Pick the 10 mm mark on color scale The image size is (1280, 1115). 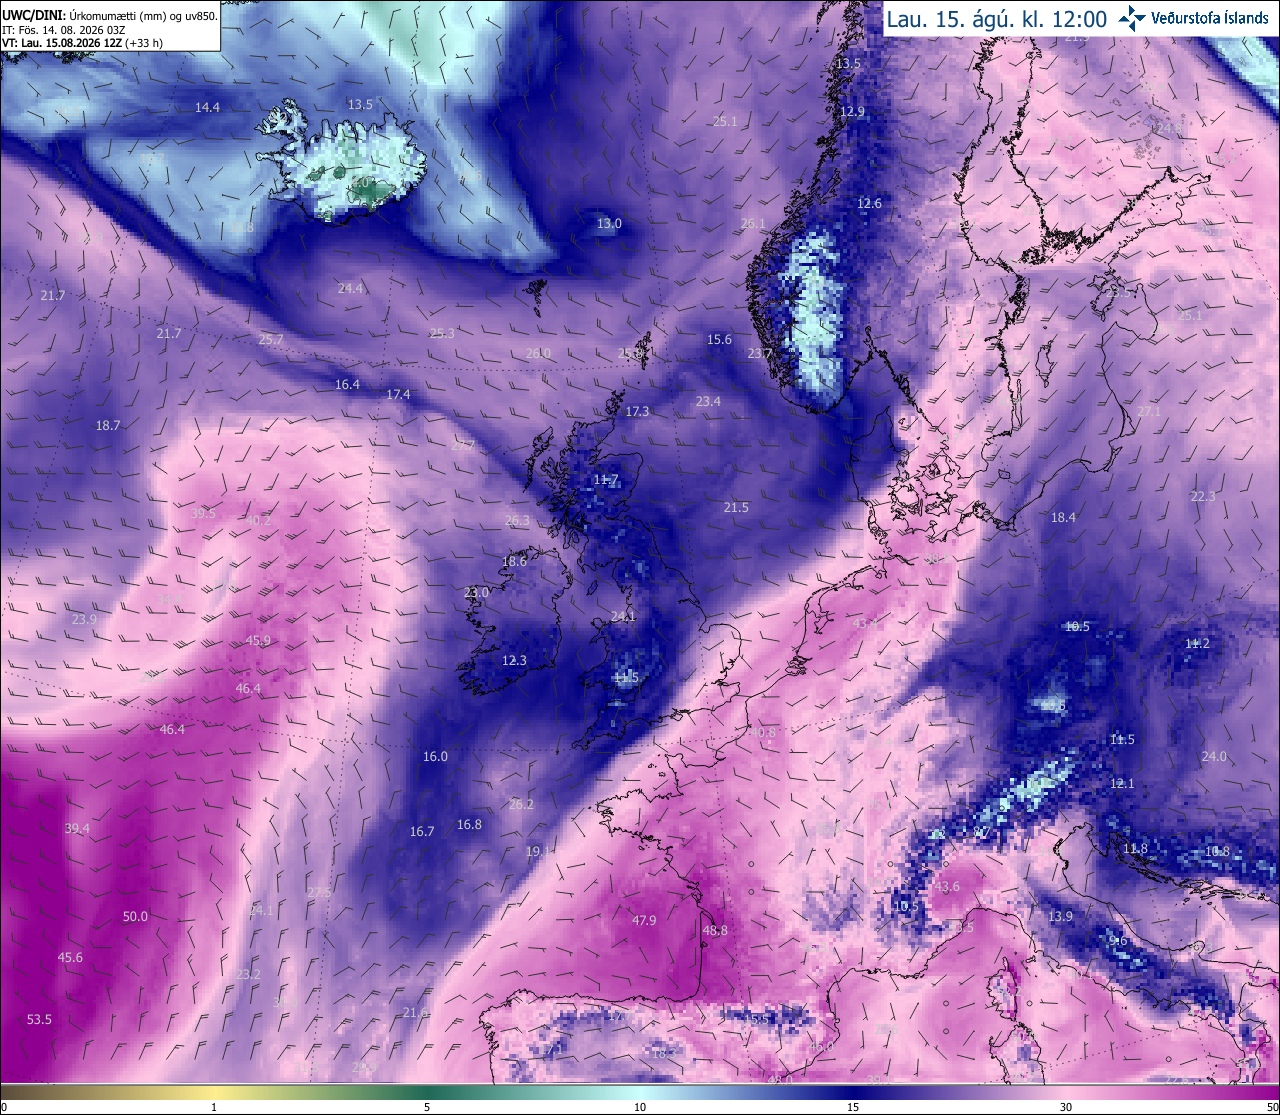pyautogui.click(x=640, y=1107)
